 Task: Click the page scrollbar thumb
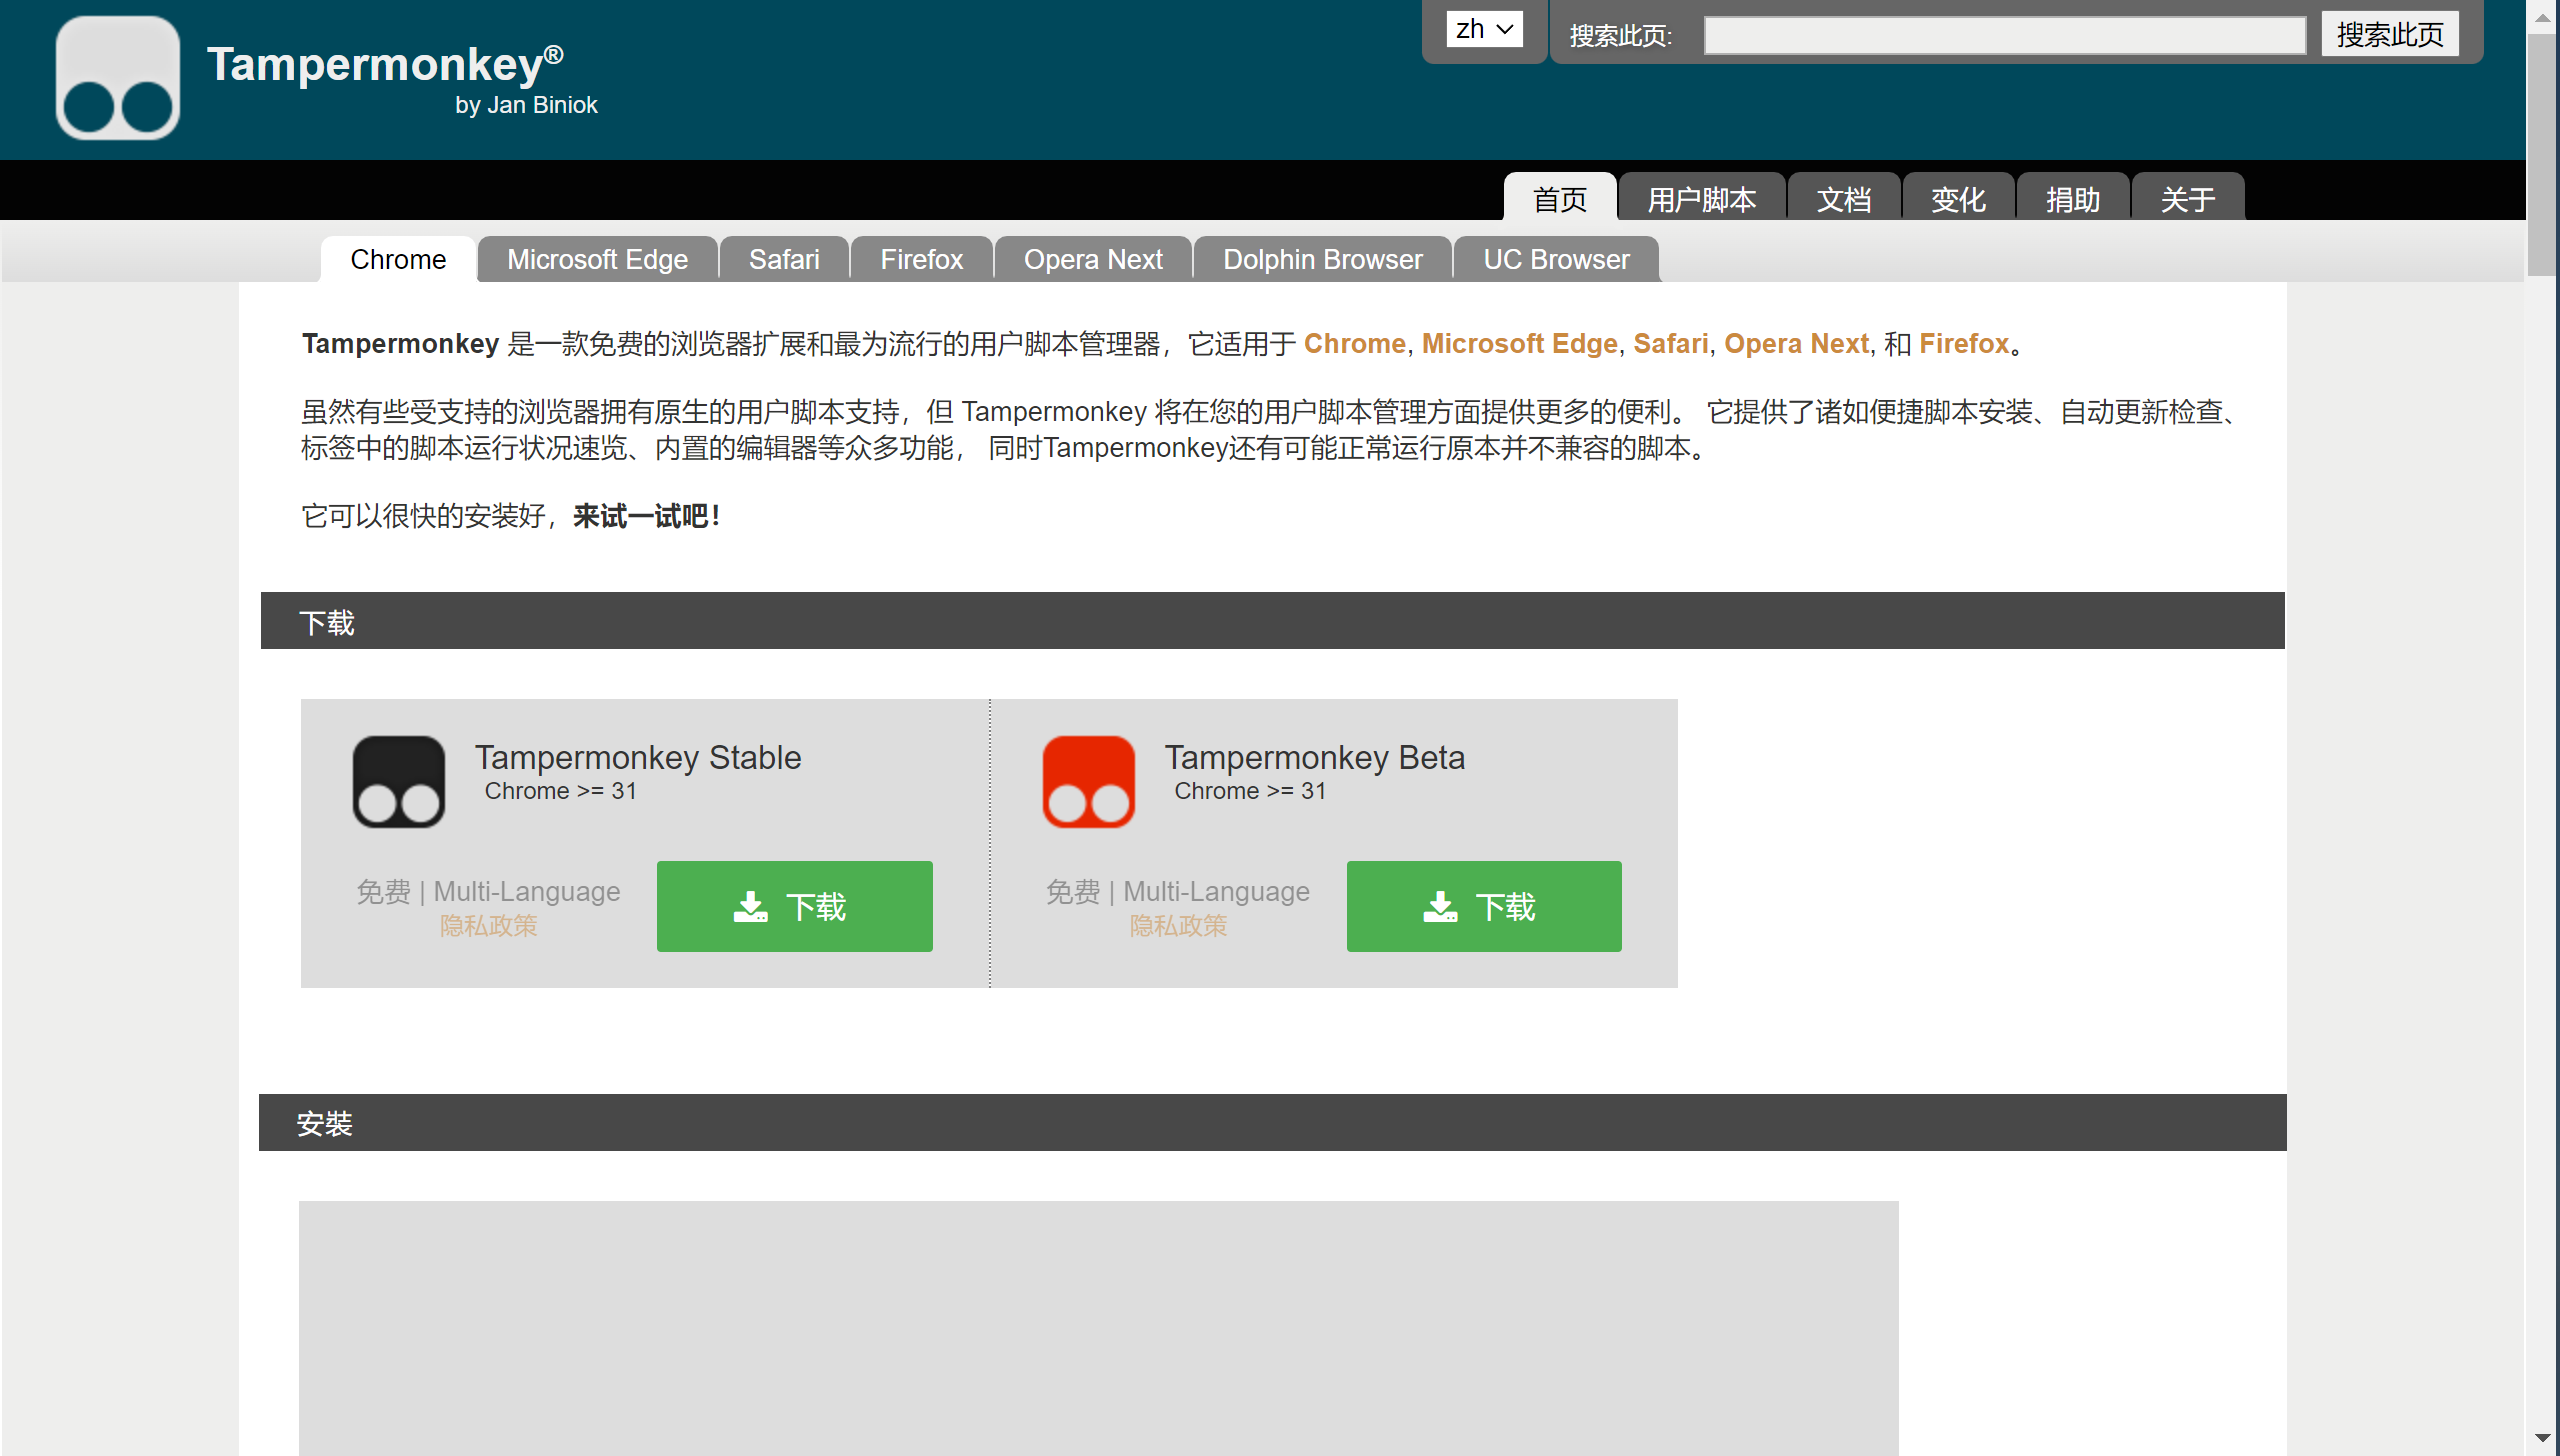[2542, 155]
